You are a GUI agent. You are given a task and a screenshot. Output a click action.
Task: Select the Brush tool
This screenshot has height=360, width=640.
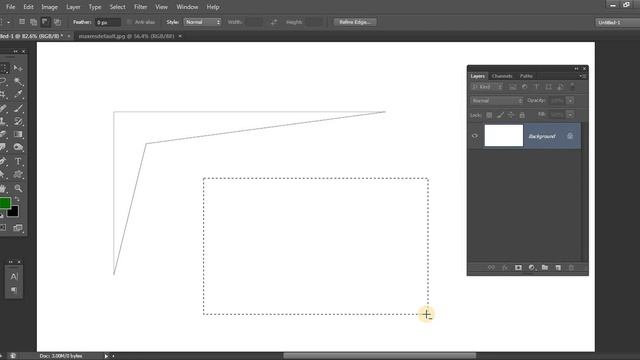pos(18,108)
